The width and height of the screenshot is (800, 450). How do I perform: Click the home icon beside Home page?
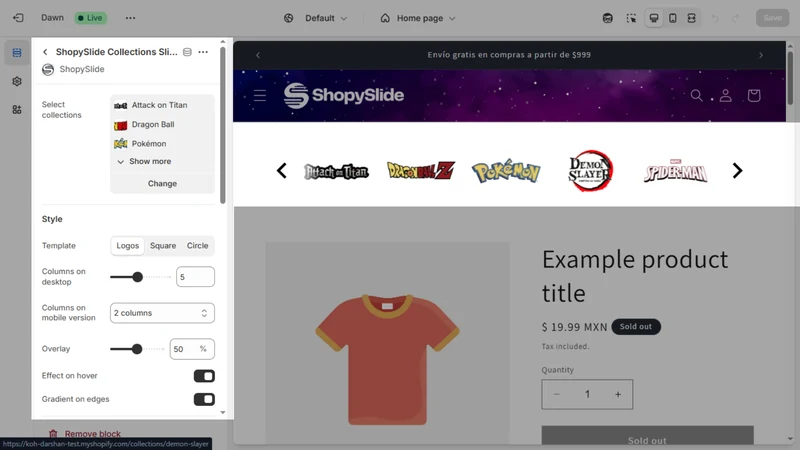385,18
